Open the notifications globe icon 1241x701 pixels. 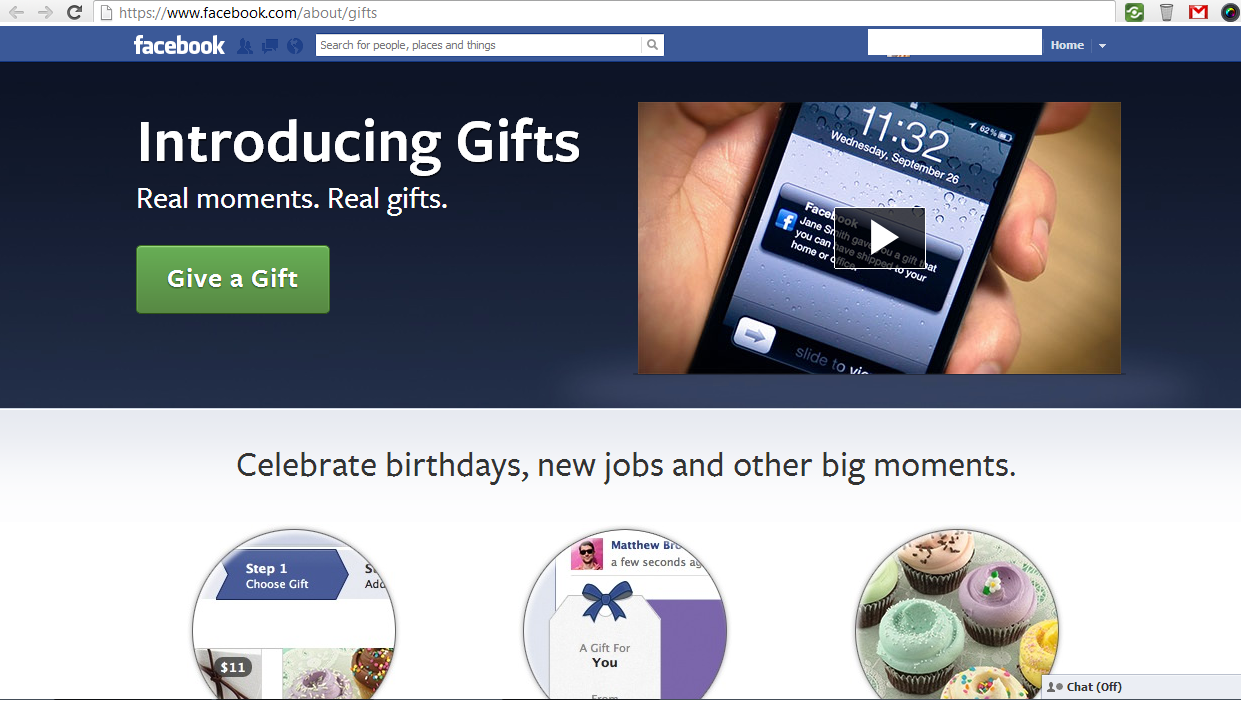(295, 46)
